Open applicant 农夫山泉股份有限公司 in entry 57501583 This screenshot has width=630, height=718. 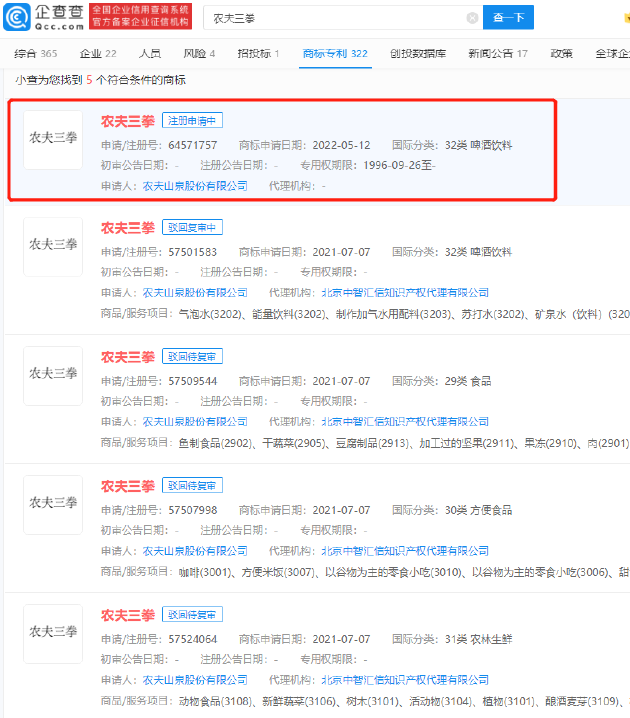(x=195, y=293)
